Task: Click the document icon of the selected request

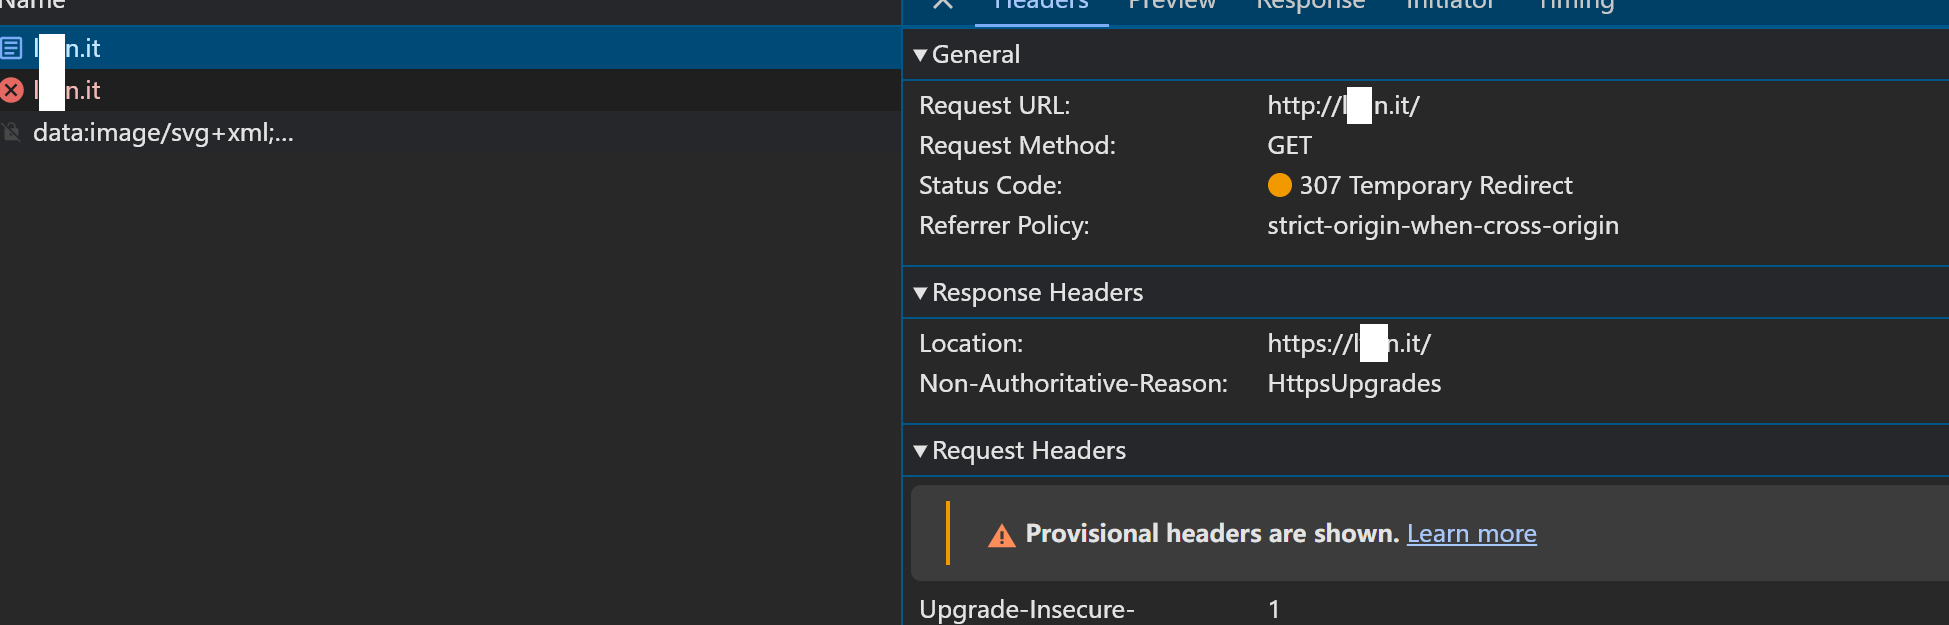Action: (x=12, y=48)
